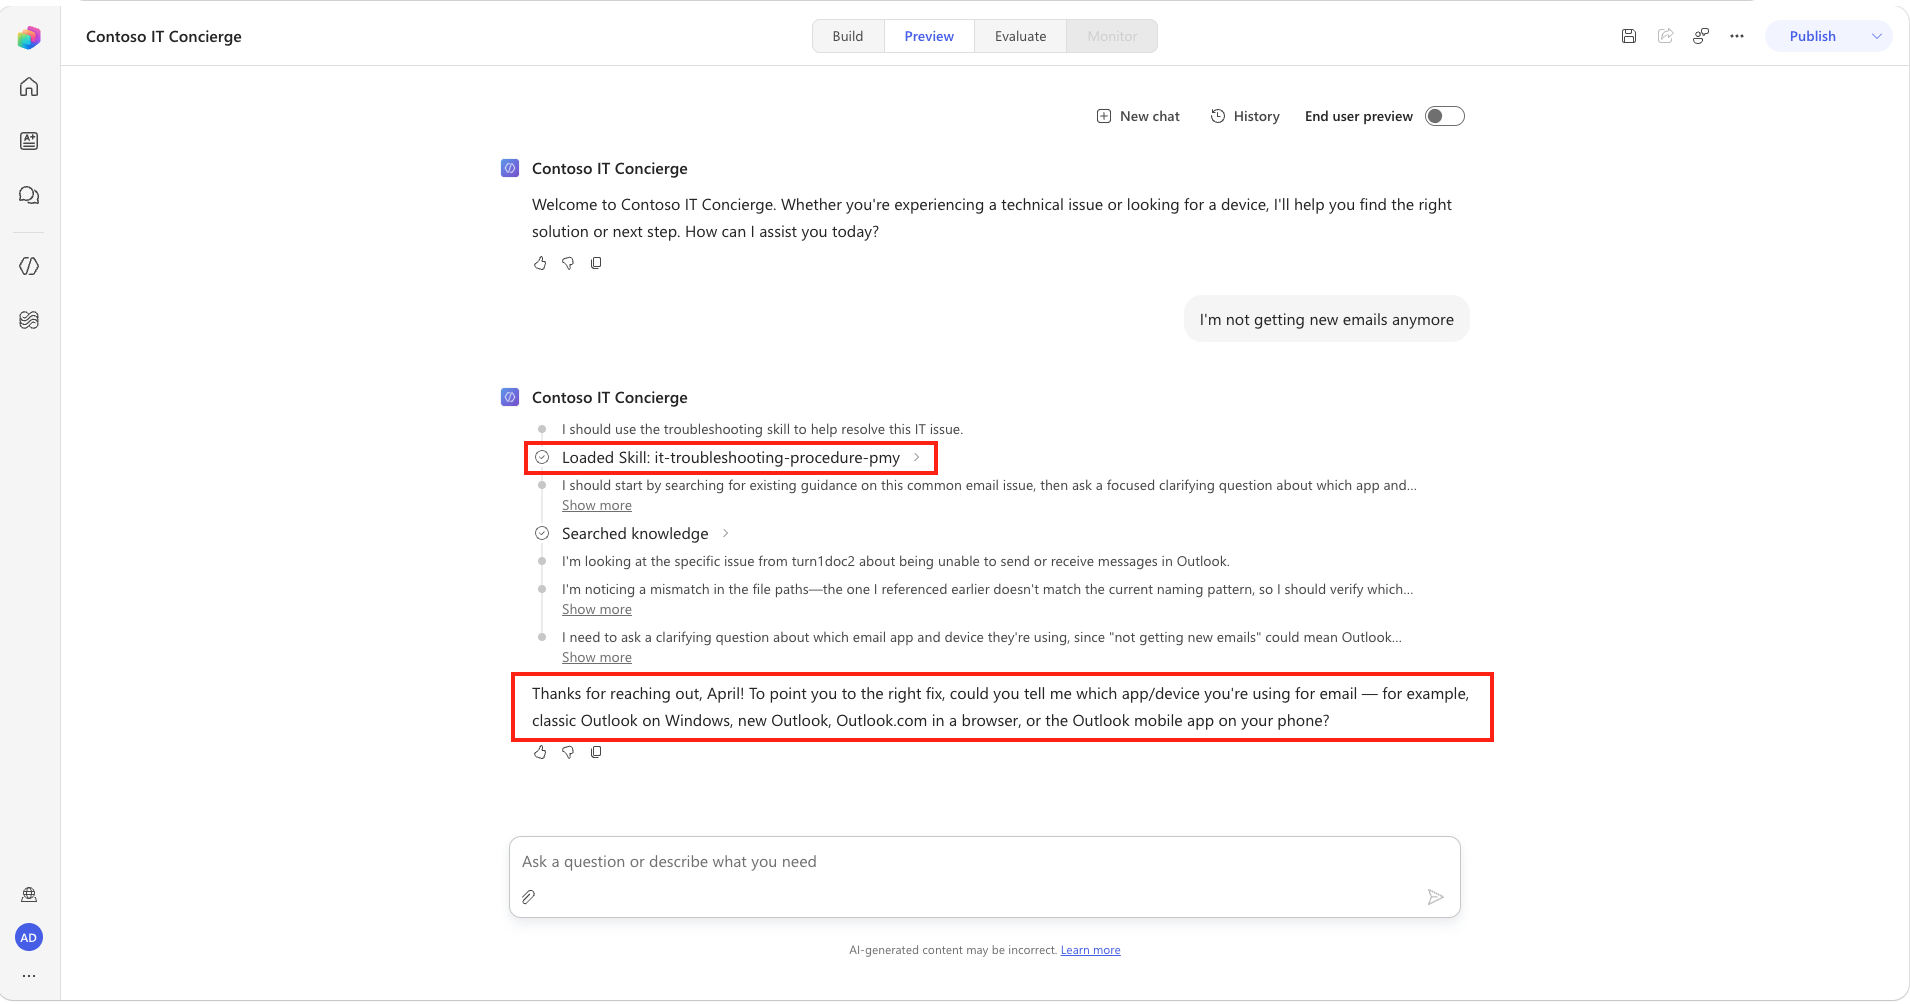Copy the welcome message
The image size is (1910, 1004).
click(596, 263)
